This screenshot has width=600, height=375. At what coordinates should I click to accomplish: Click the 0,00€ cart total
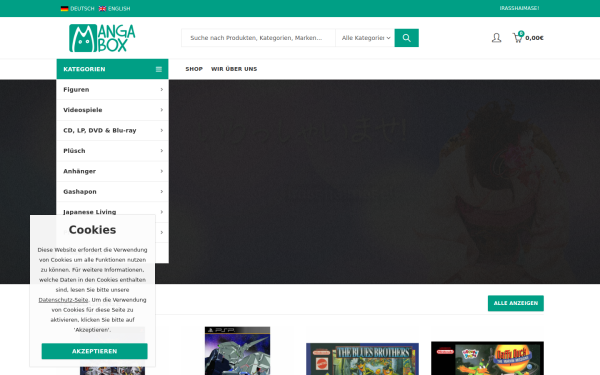[534, 38]
